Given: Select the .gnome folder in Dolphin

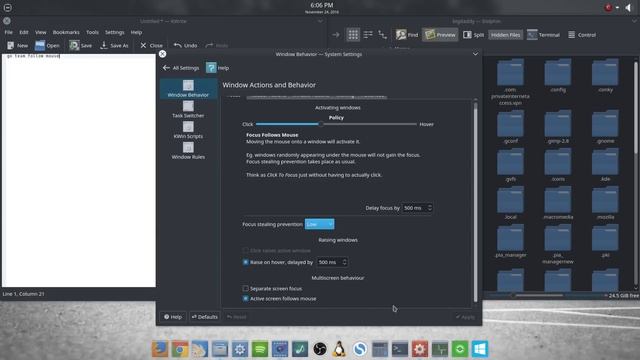Looking at the screenshot, I should click(605, 127).
